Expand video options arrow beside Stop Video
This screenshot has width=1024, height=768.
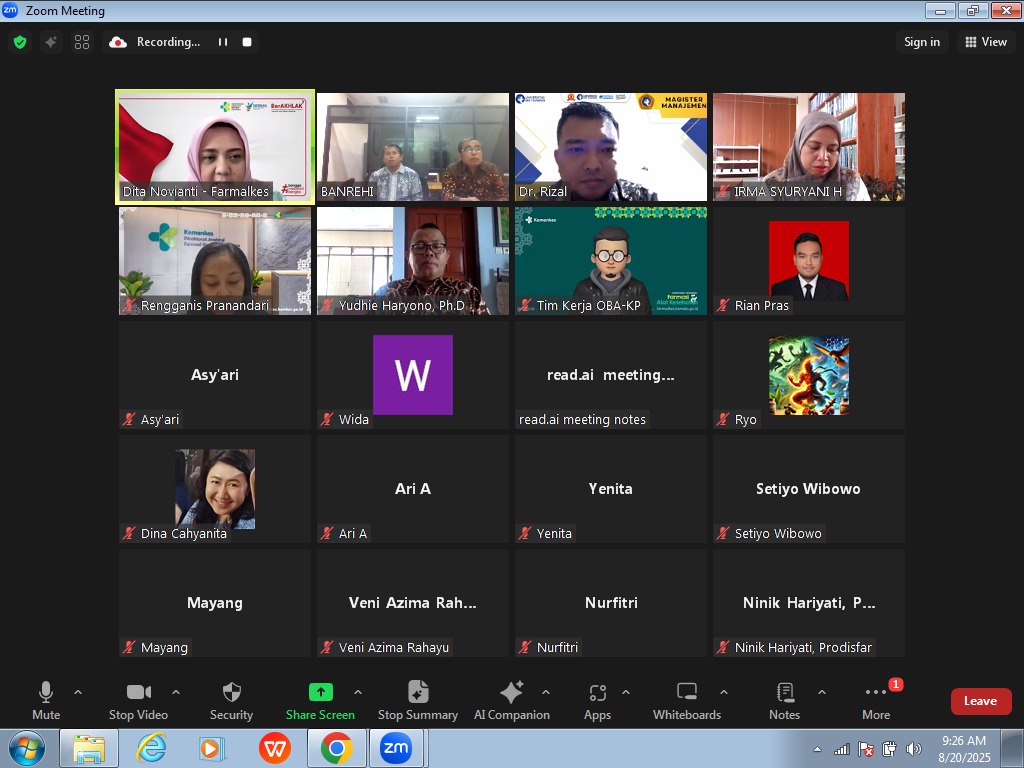pyautogui.click(x=176, y=692)
